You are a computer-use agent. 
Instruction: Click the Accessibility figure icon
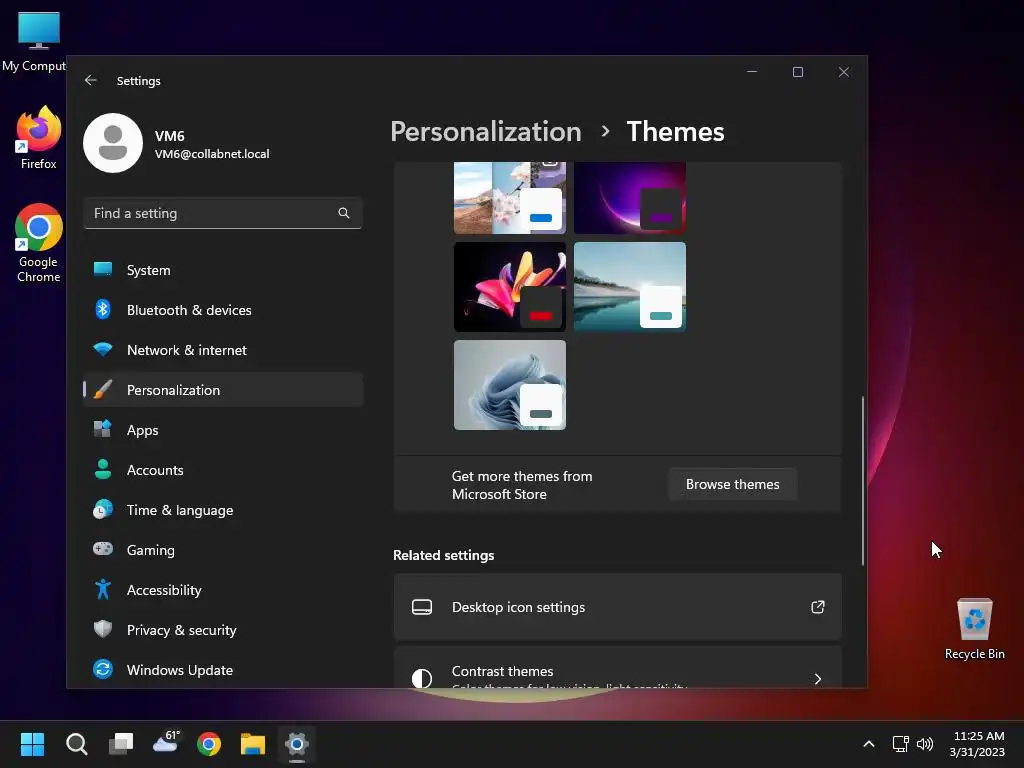tap(103, 590)
